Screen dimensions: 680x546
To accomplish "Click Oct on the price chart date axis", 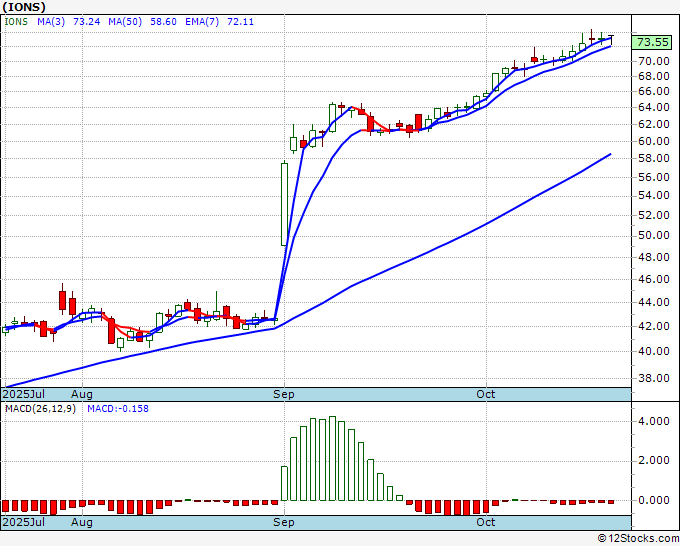I will tap(485, 394).
